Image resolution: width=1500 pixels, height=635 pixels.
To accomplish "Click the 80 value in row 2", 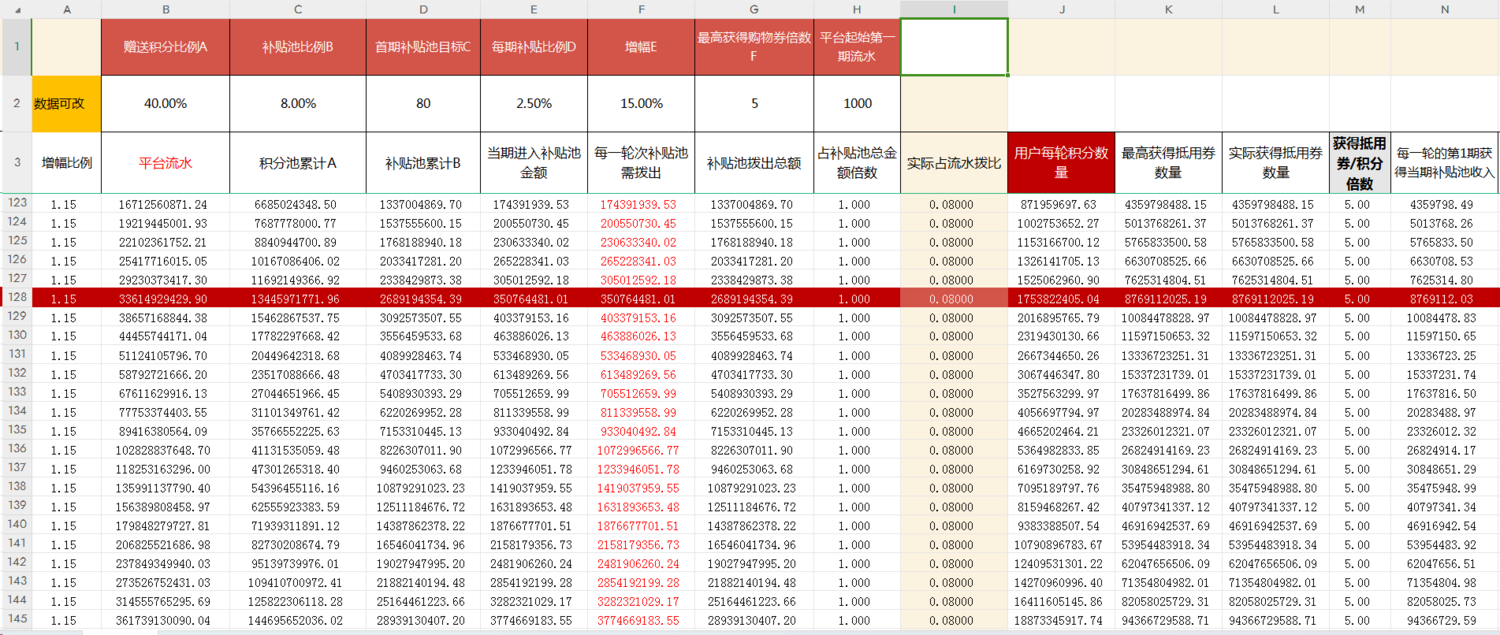I will pyautogui.click(x=423, y=103).
